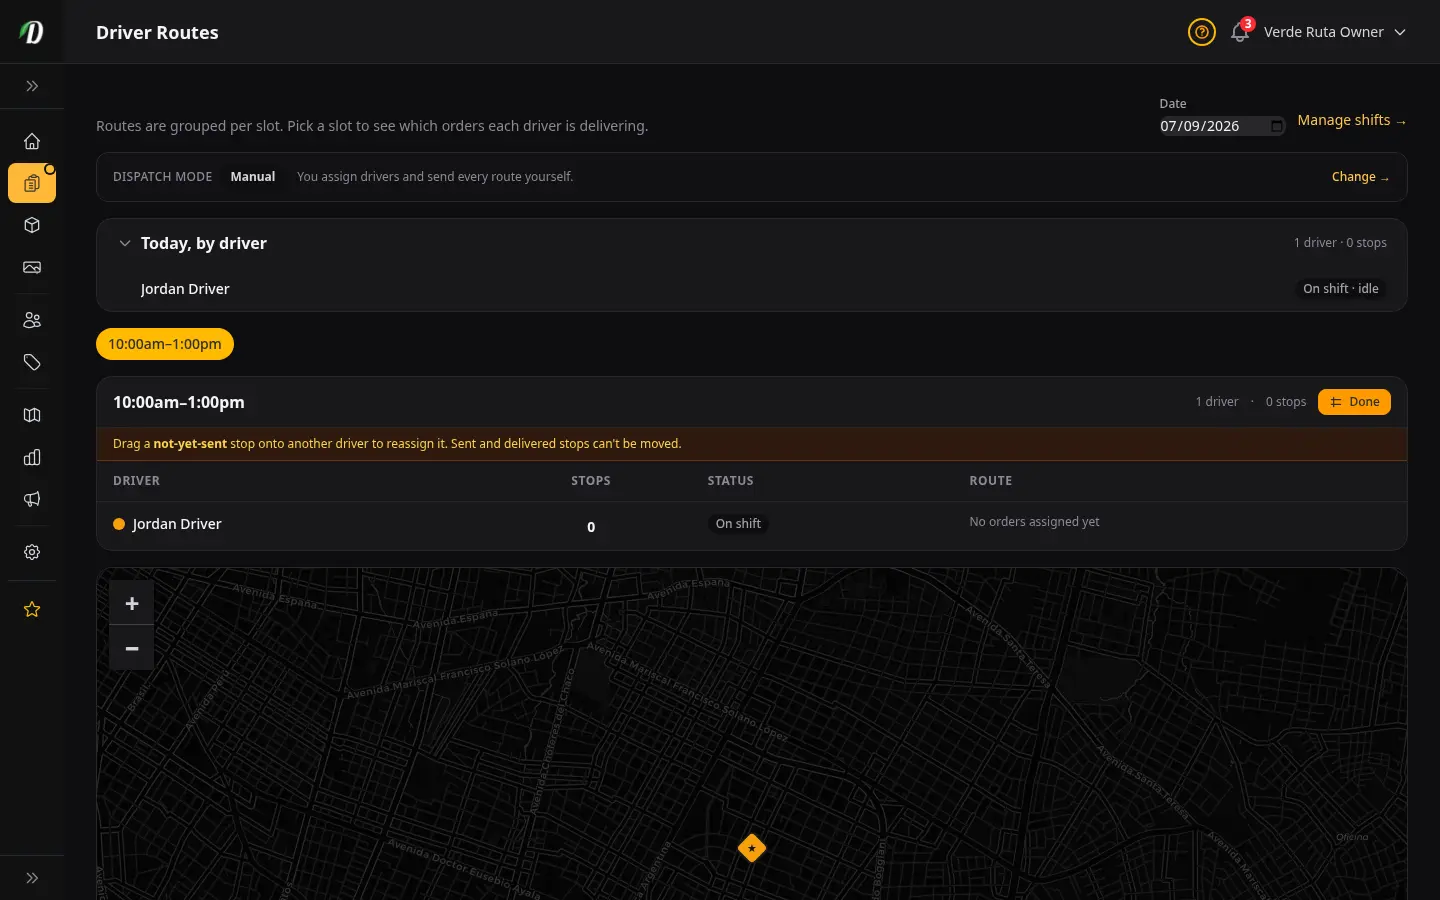
Task: Click the date input field
Action: click(x=1222, y=126)
